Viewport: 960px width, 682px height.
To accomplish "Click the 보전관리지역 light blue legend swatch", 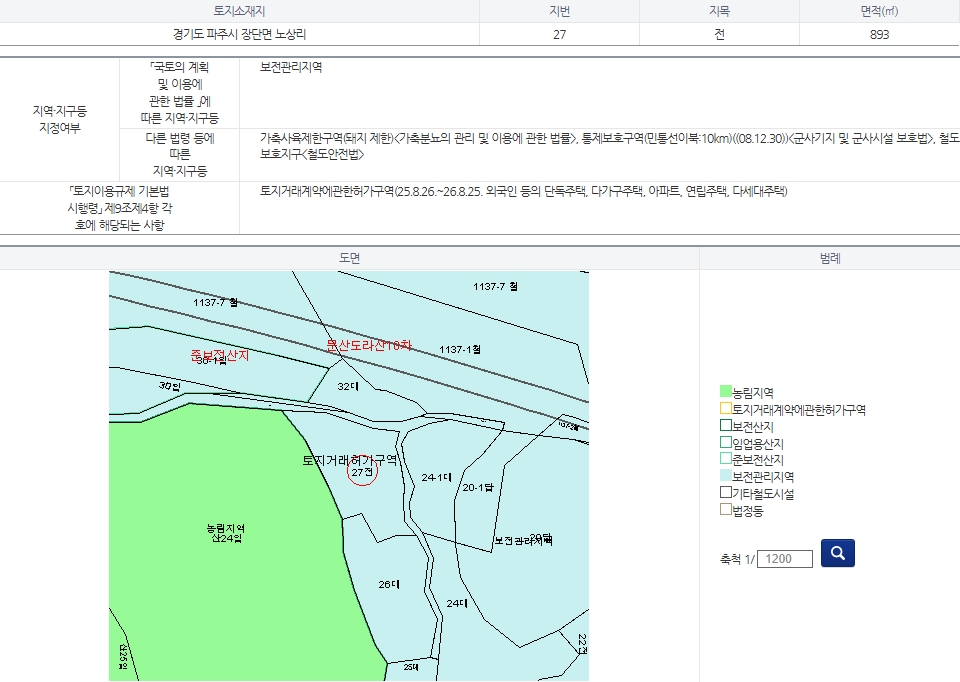I will coord(726,477).
